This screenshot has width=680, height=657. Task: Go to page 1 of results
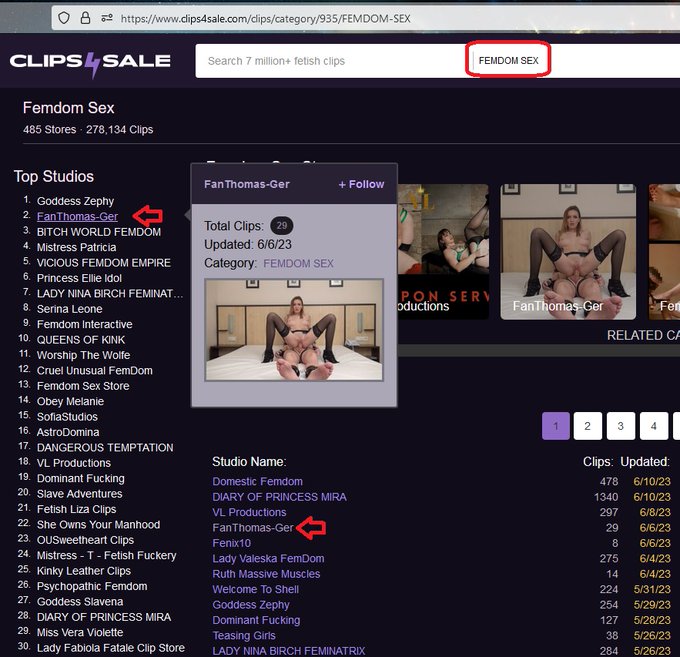[556, 426]
